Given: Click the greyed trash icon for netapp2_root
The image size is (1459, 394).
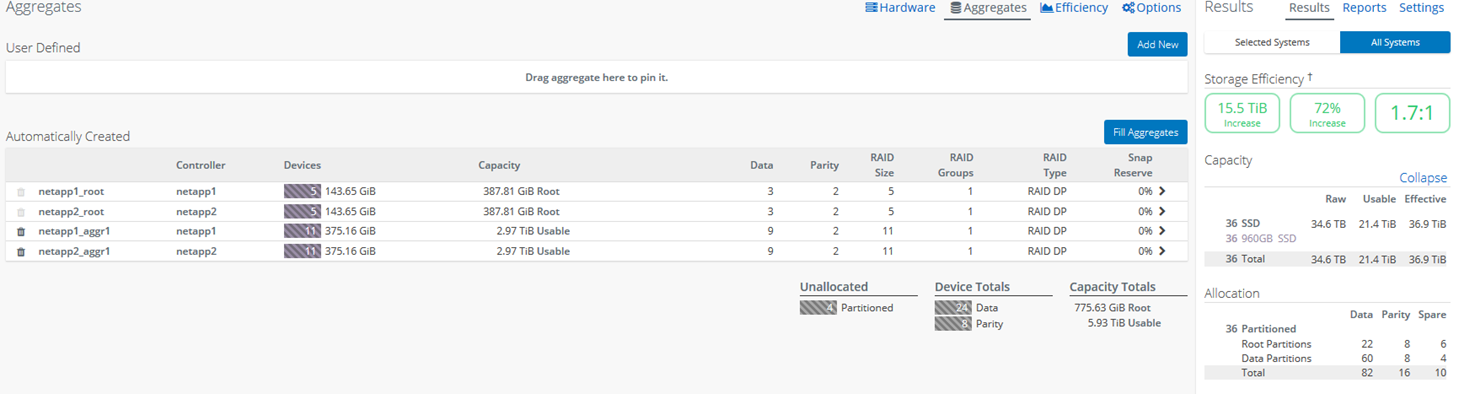Looking at the screenshot, I should 21,211.
